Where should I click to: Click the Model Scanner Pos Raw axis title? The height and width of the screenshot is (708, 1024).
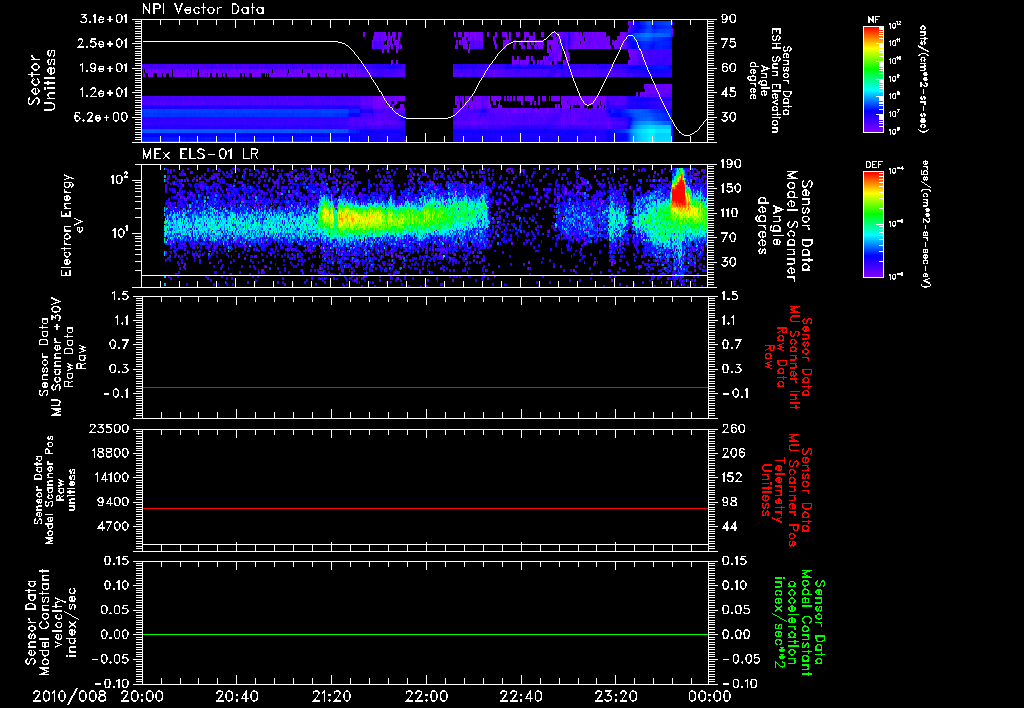coord(55,490)
